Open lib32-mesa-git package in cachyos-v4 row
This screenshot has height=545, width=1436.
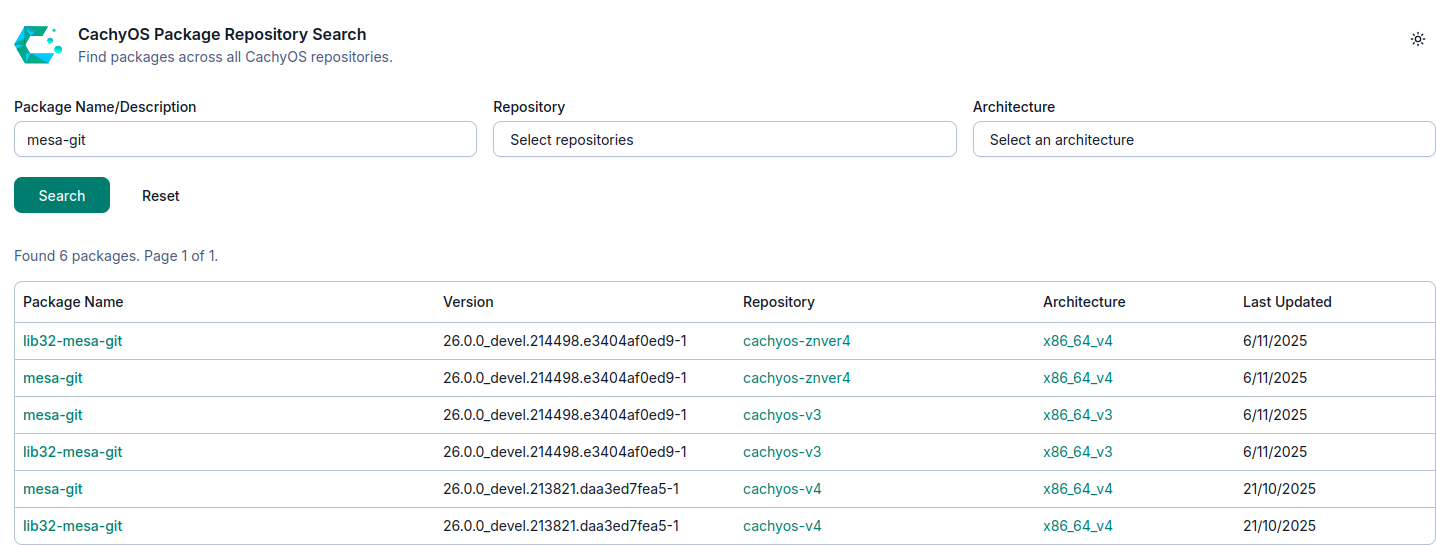point(73,526)
